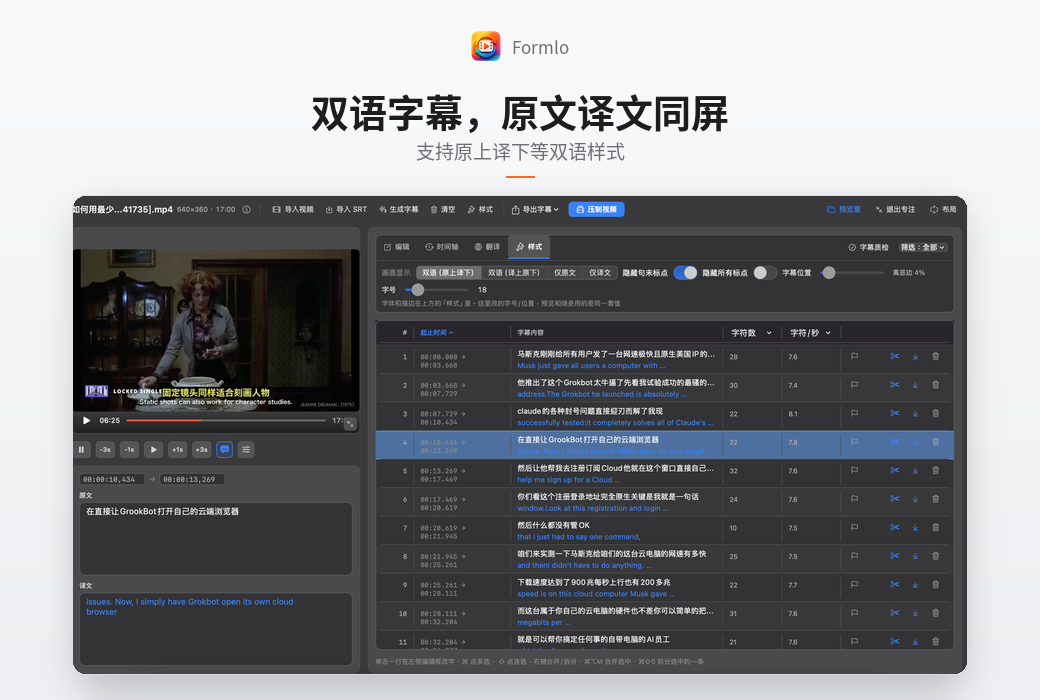Click the red video progress bar

pos(226,421)
